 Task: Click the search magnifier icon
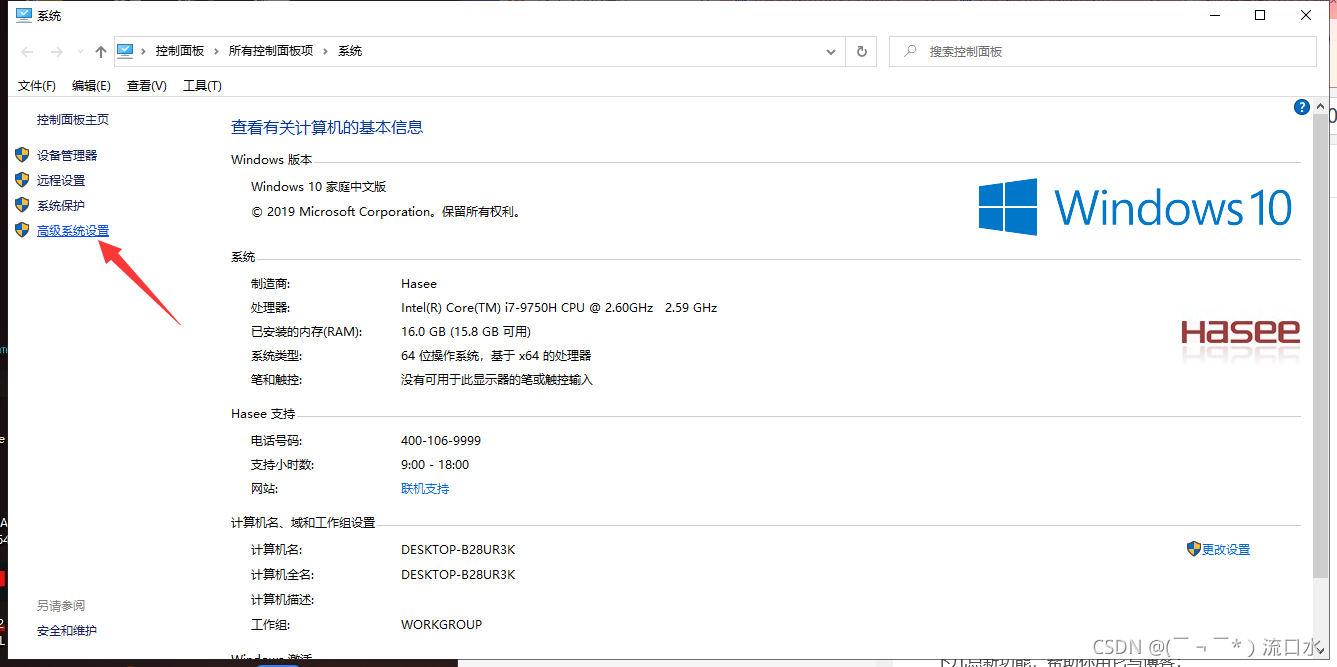click(910, 51)
